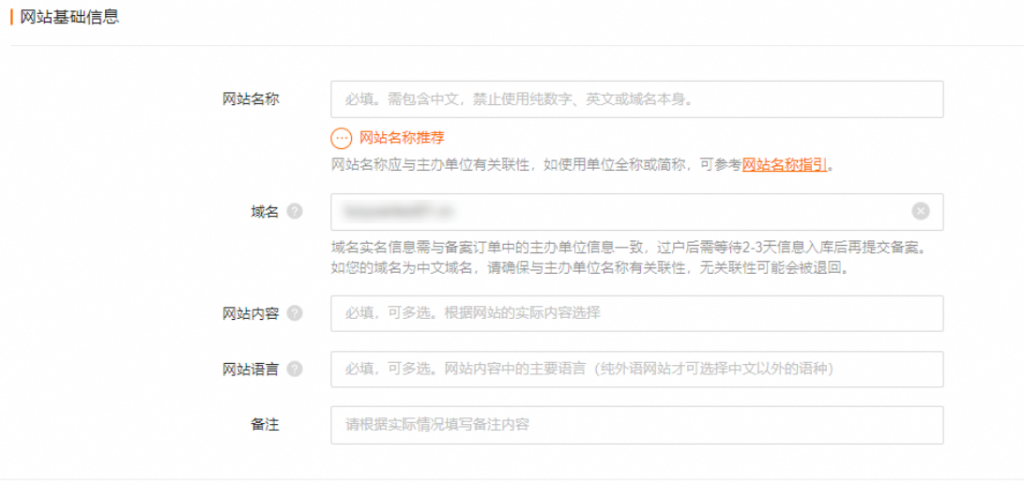1024x485 pixels.
Task: Focus the 网站名称 input field
Action: click(636, 99)
